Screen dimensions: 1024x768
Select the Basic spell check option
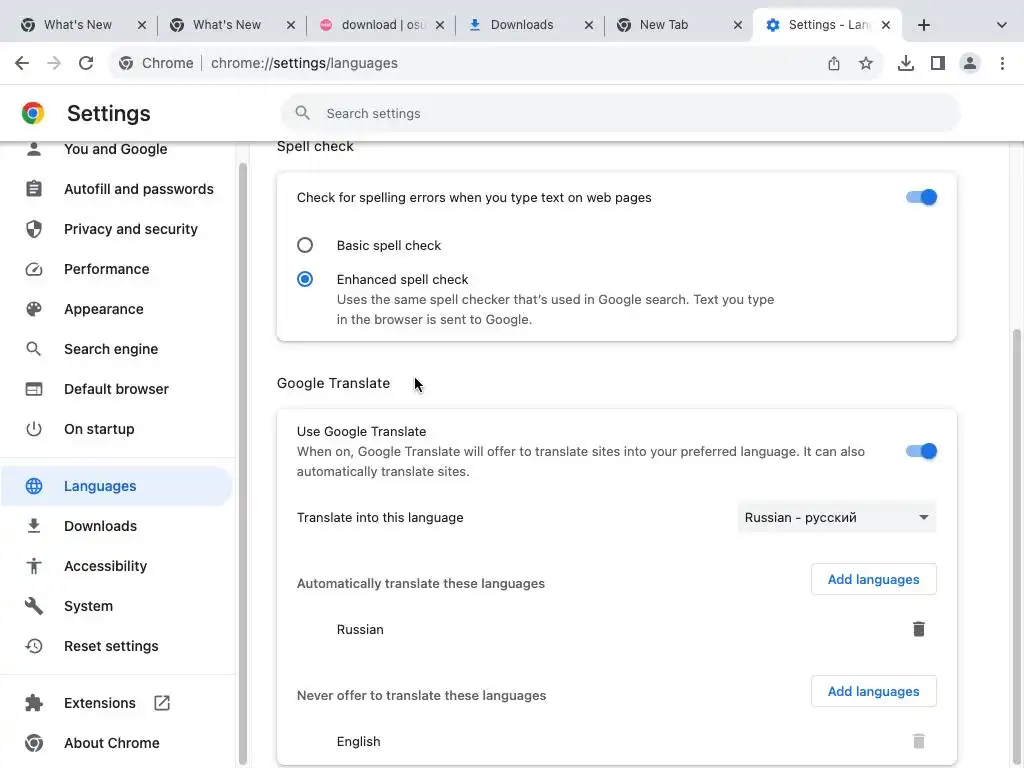pos(305,245)
